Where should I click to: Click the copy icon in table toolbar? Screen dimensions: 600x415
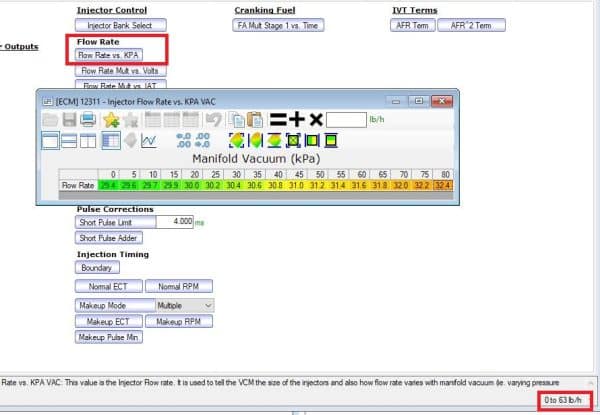tap(236, 120)
